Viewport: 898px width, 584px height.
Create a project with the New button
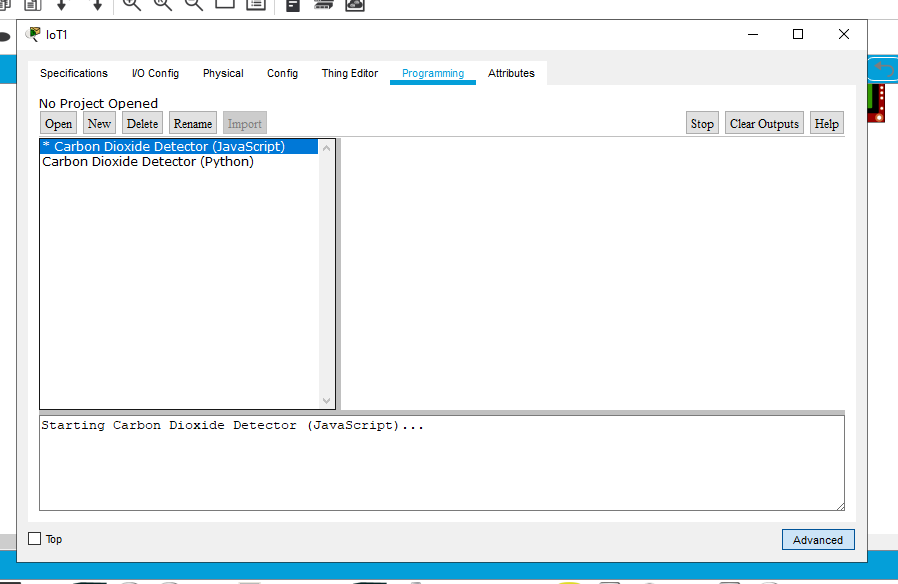99,124
